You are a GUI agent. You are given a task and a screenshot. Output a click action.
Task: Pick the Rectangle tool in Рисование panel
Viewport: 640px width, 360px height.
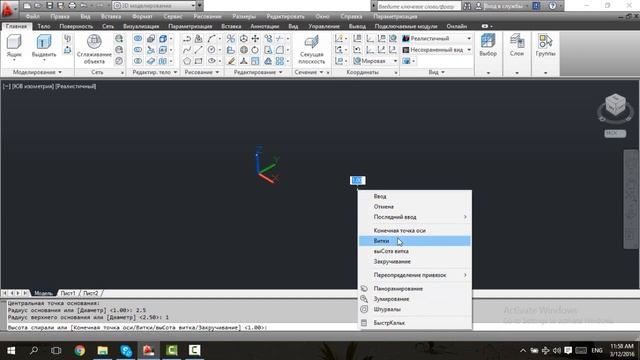(x=198, y=61)
